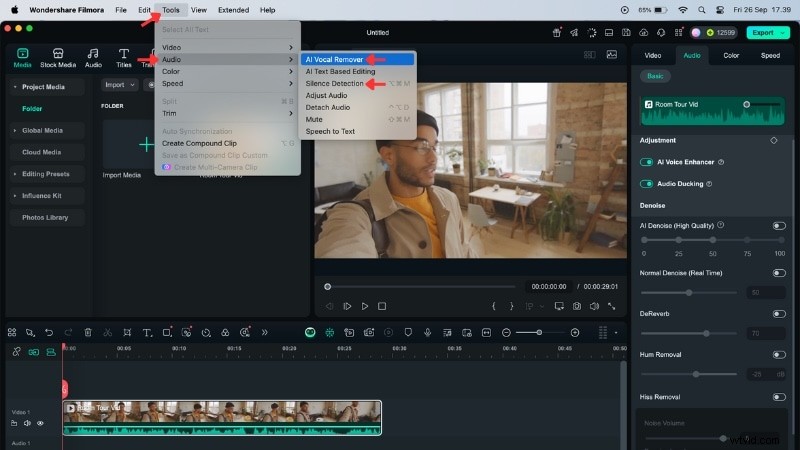Toggle Video 1 track visibility eye

40,423
